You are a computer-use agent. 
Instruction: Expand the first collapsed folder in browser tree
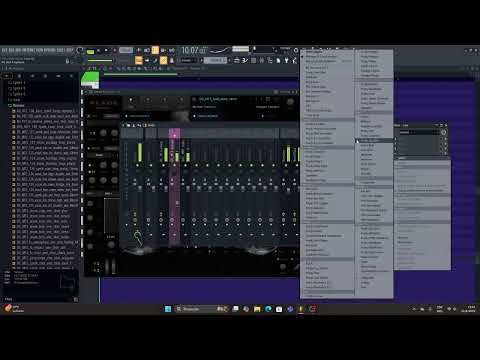(17, 82)
